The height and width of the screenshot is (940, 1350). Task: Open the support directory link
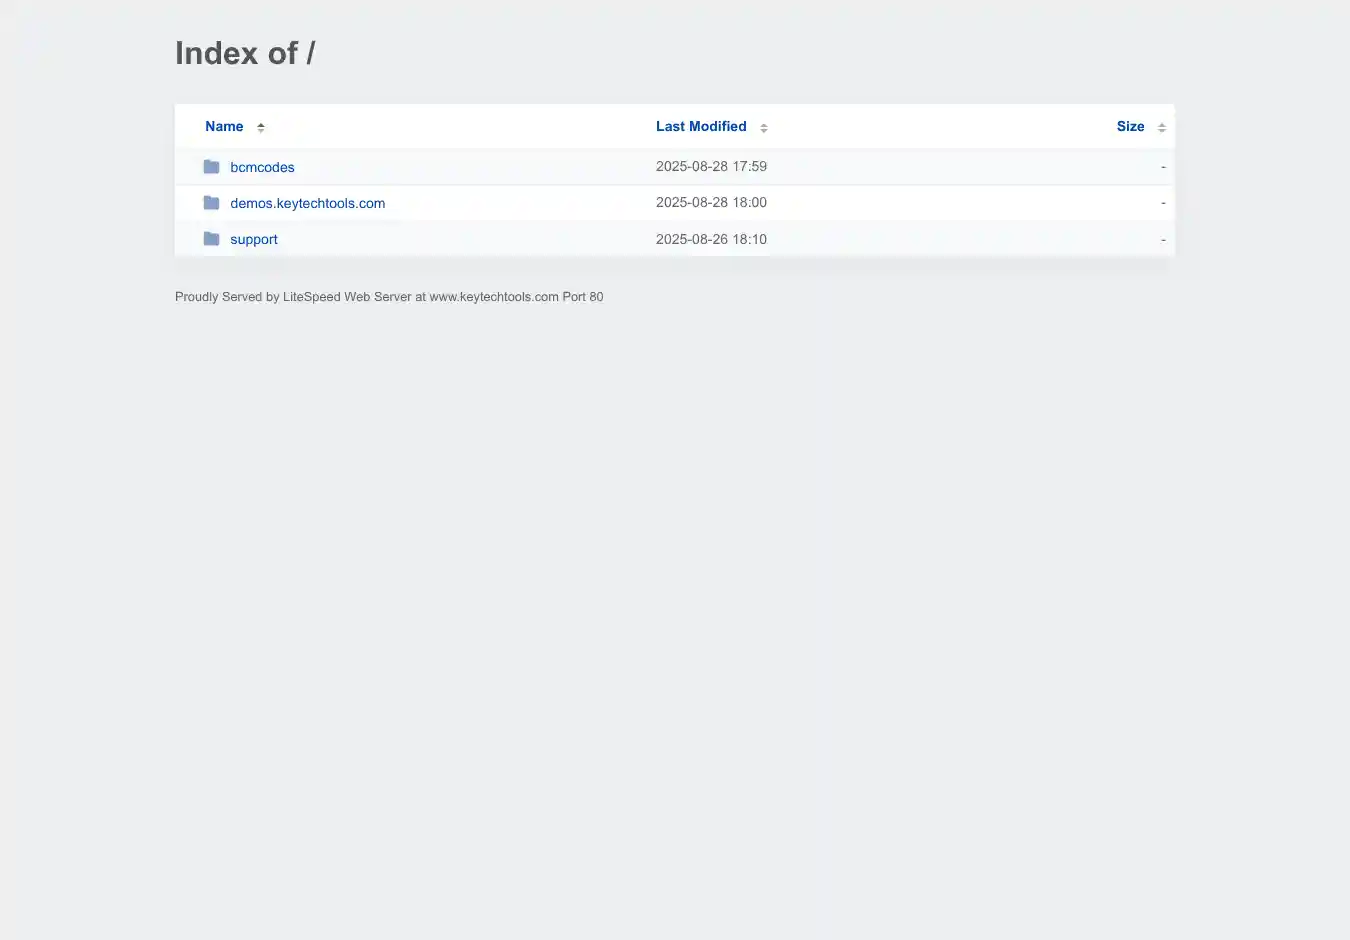[x=254, y=239]
